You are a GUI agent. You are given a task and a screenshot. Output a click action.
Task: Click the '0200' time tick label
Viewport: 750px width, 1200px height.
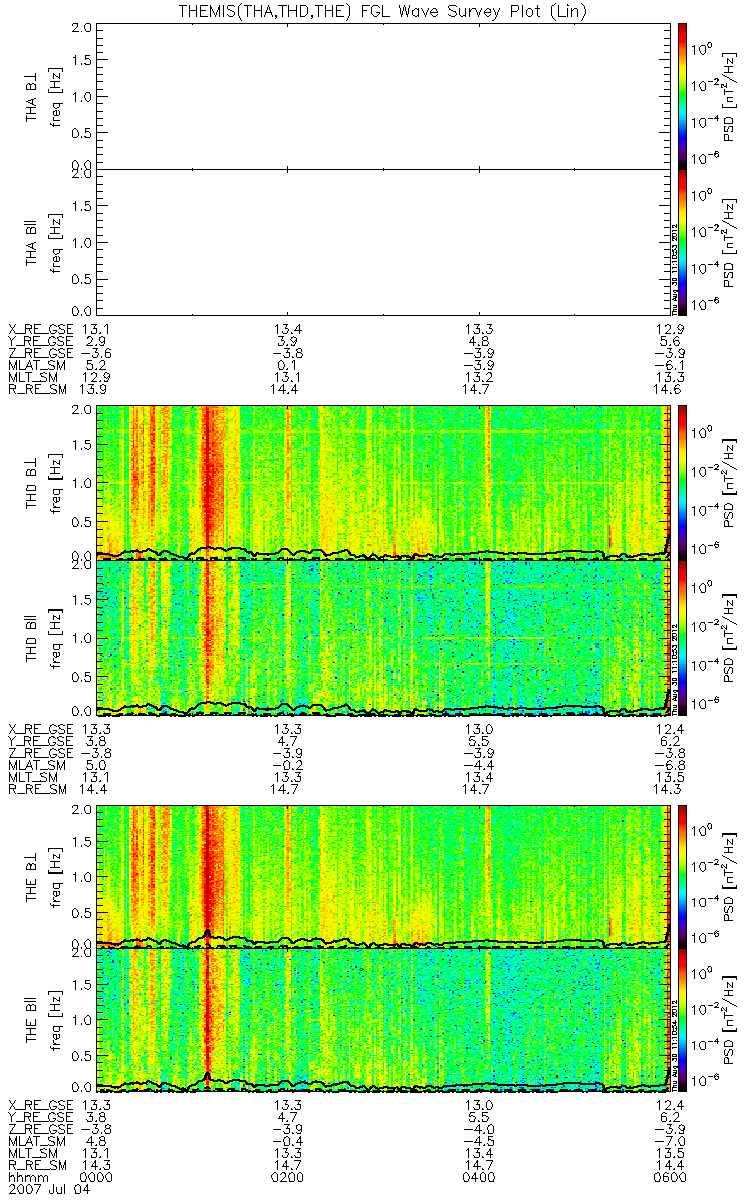288,1177
